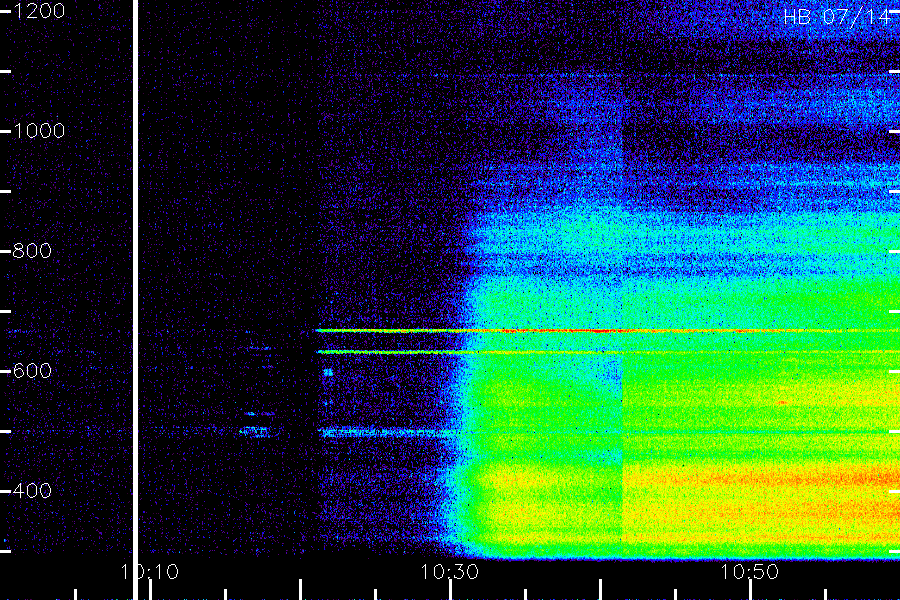Click the 800 frequency axis label
This screenshot has width=900, height=600.
(x=32, y=251)
